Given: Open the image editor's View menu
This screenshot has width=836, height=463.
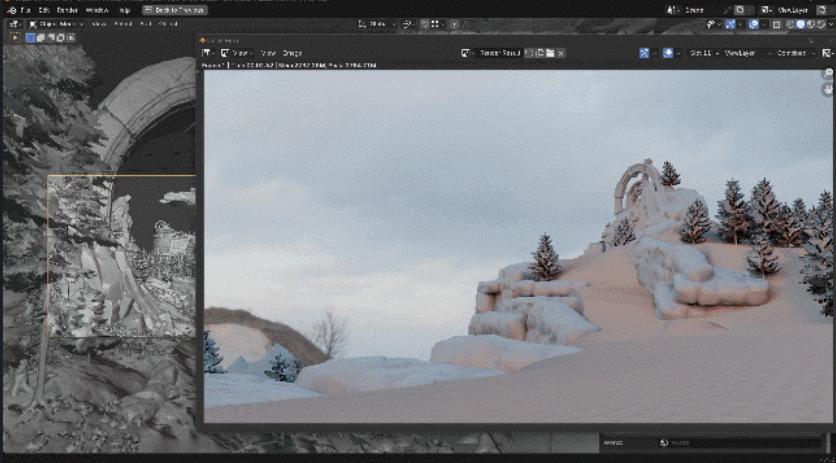Looking at the screenshot, I should (x=240, y=53).
